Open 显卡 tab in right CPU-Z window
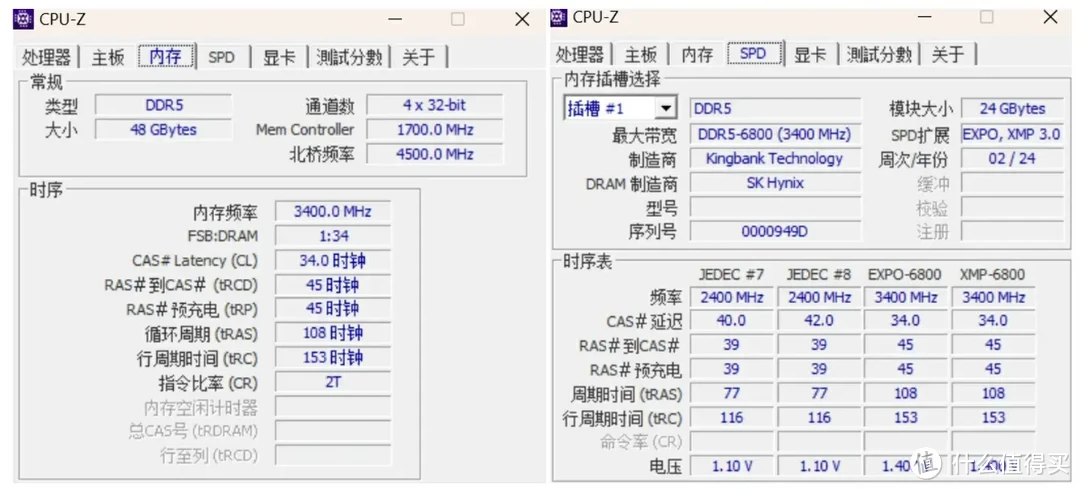Viewport: 1080px width, 490px height. pos(810,54)
